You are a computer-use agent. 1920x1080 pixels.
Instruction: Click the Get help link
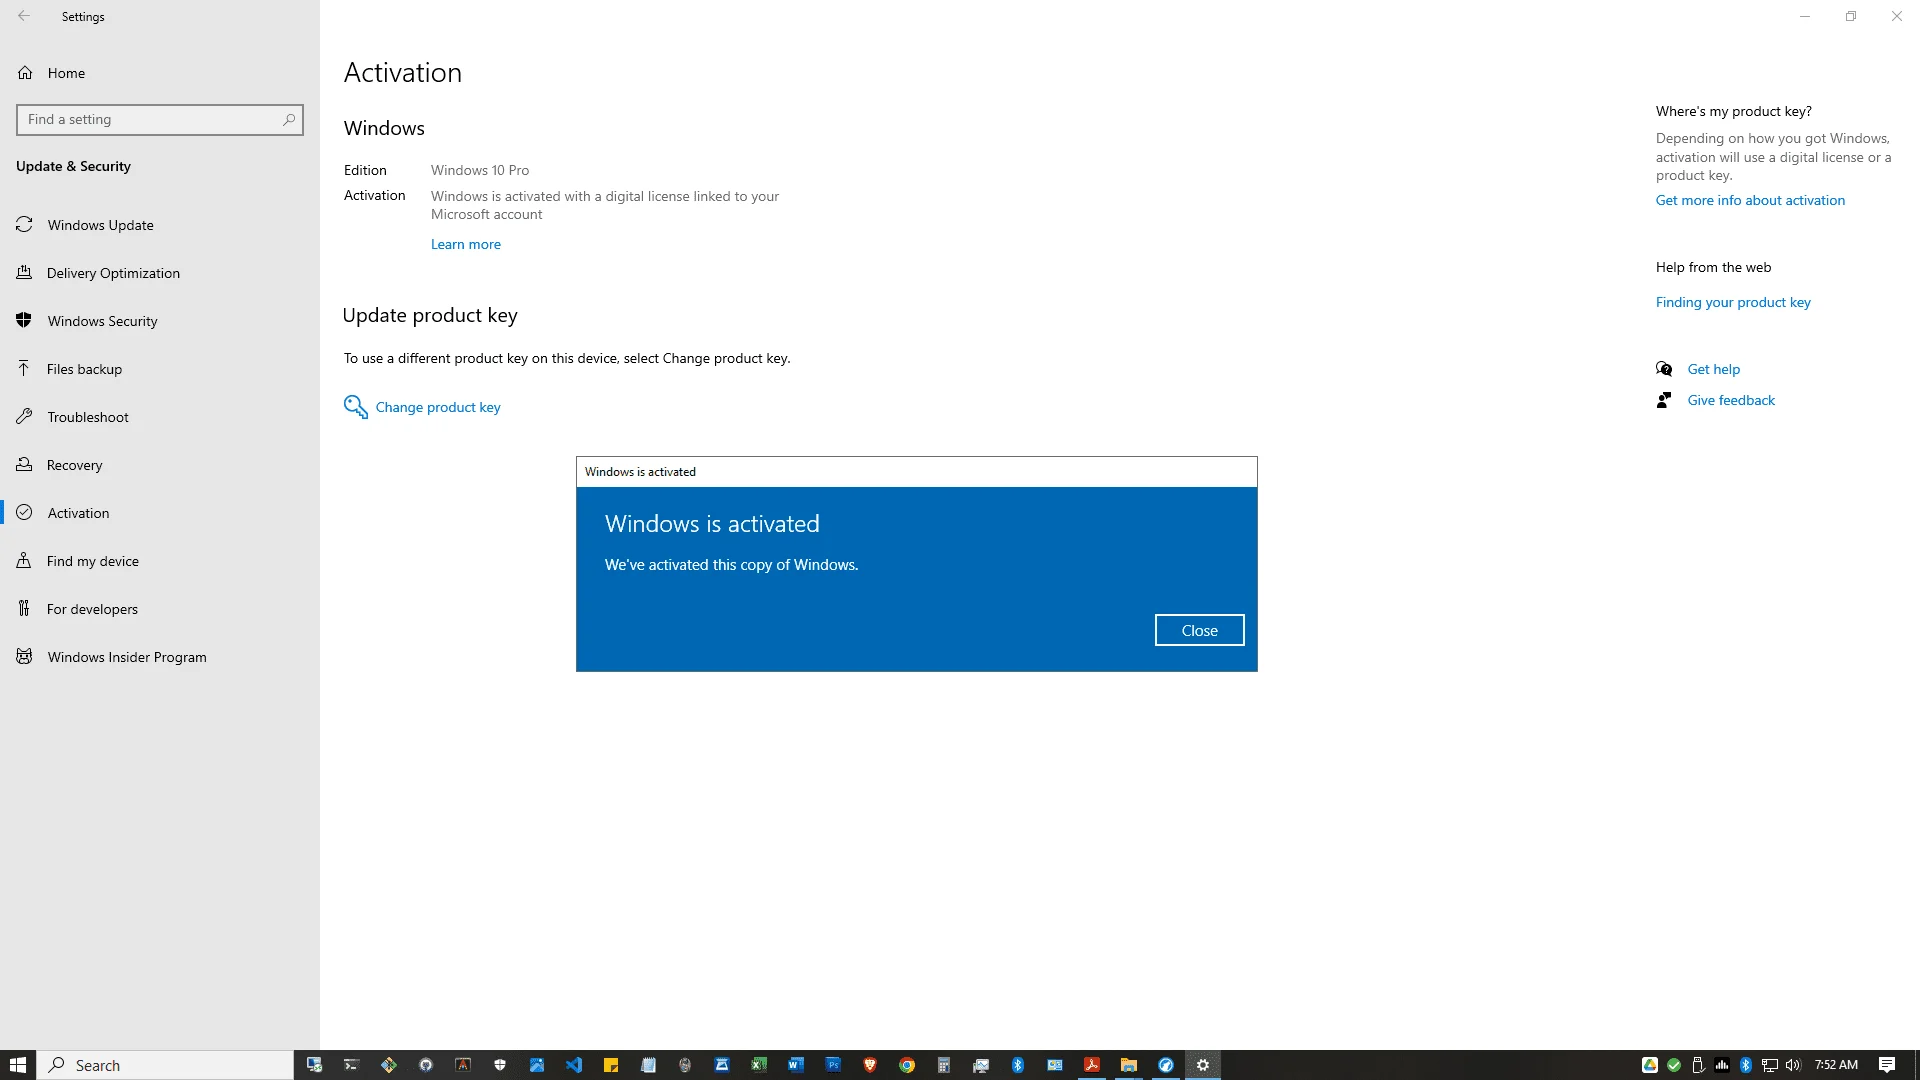[1713, 369]
